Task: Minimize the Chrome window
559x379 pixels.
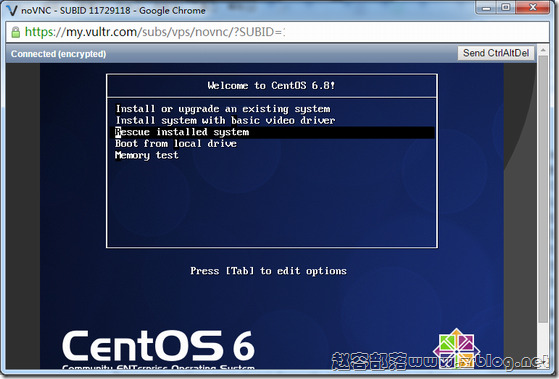Action: pyautogui.click(x=487, y=7)
